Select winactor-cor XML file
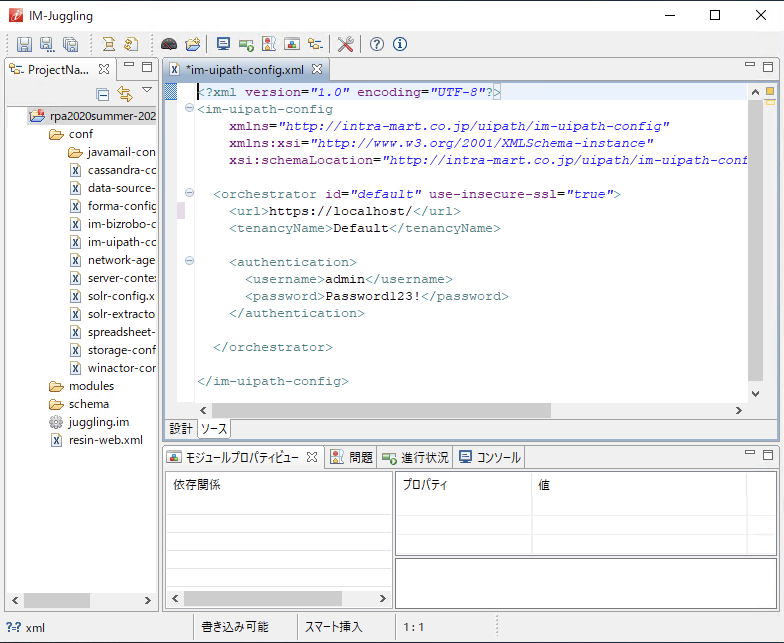This screenshot has width=784, height=643. click(x=112, y=368)
